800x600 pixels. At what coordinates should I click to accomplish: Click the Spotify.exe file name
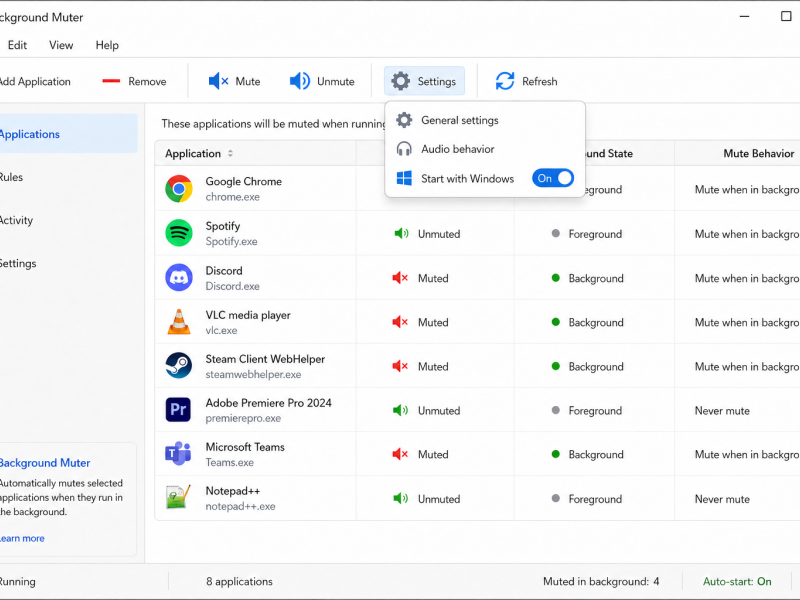click(231, 241)
